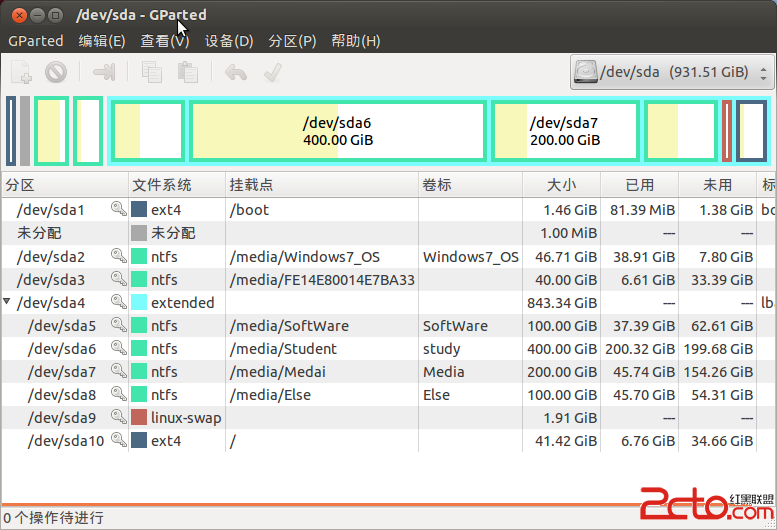The height and width of the screenshot is (530, 777).
Task: Click the key icon beside /dev/sda1
Action: tap(118, 209)
